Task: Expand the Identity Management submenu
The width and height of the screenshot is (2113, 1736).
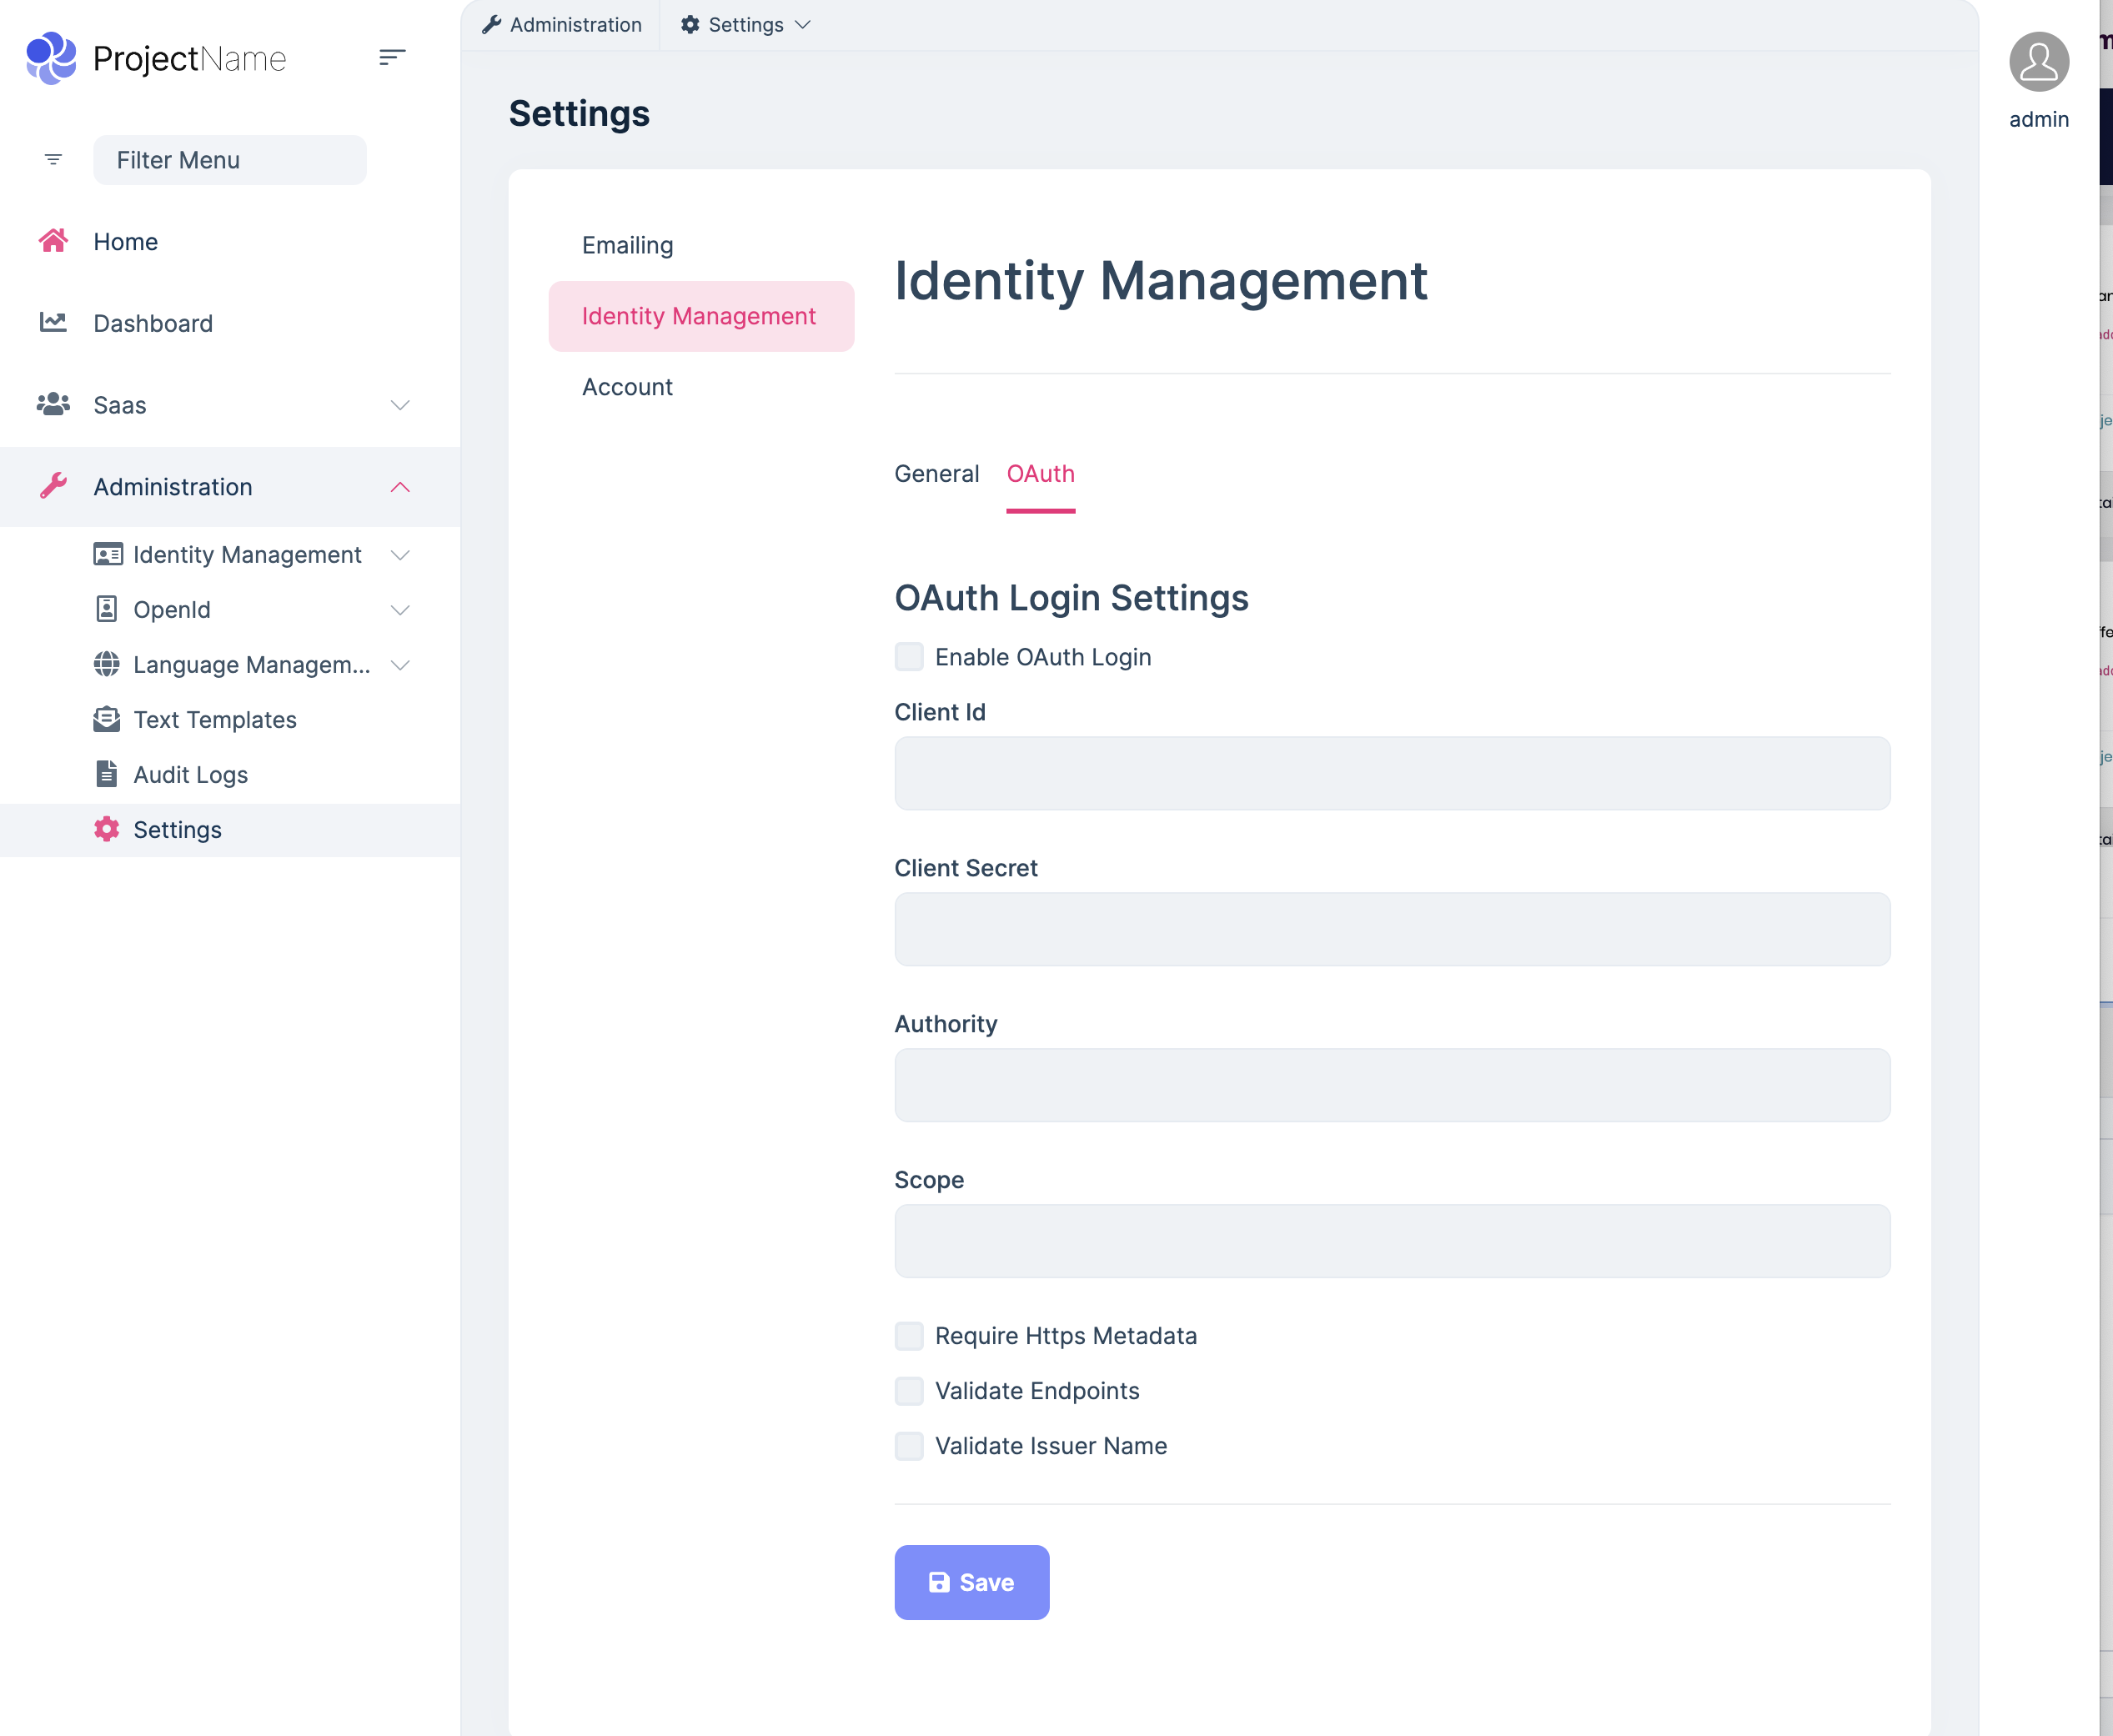Action: (400, 555)
